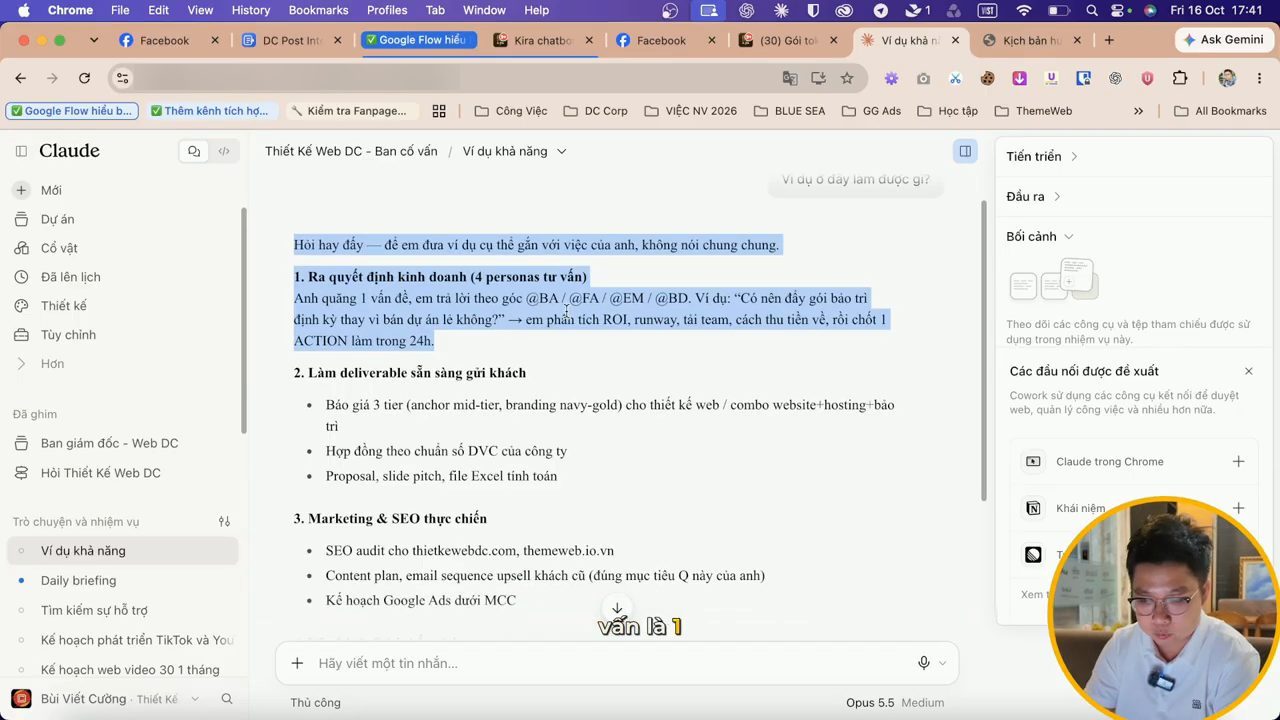This screenshot has width=1280, height=720.
Task: Open the Daily briefing chat
Action: click(78, 581)
